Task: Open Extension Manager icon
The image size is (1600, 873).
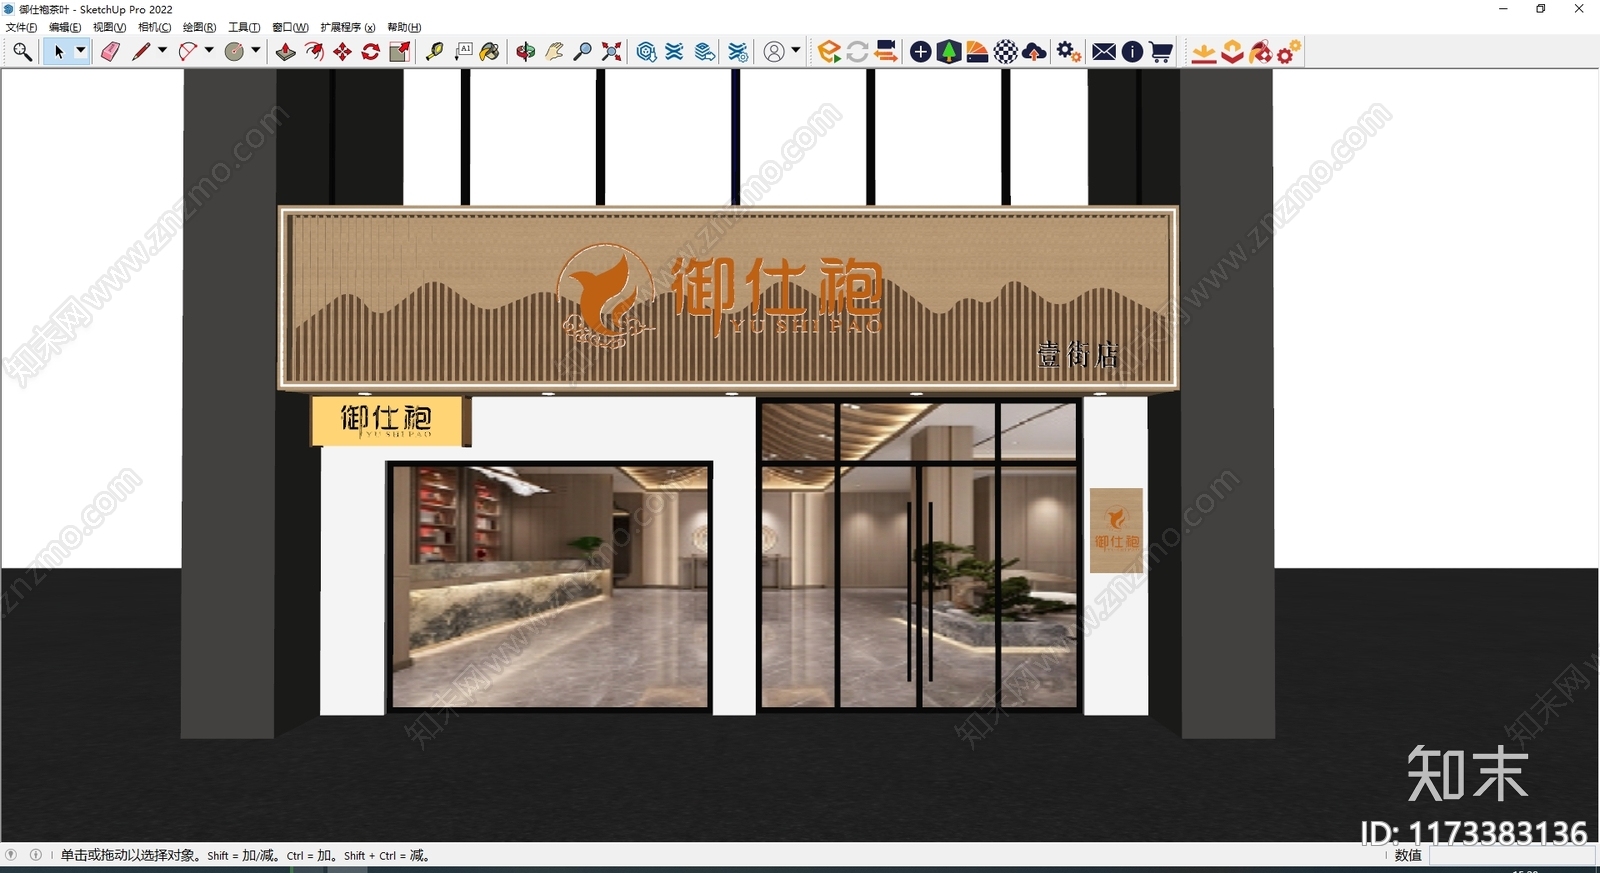Action: (x=738, y=52)
